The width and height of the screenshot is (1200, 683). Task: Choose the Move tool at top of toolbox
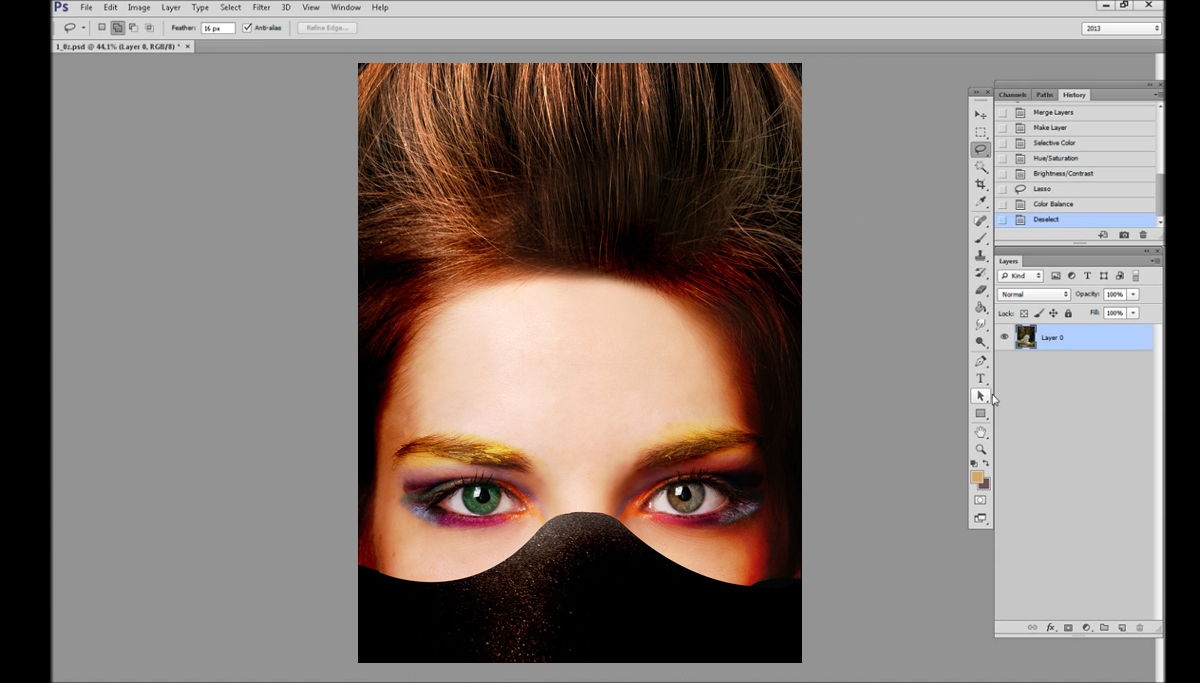980,115
